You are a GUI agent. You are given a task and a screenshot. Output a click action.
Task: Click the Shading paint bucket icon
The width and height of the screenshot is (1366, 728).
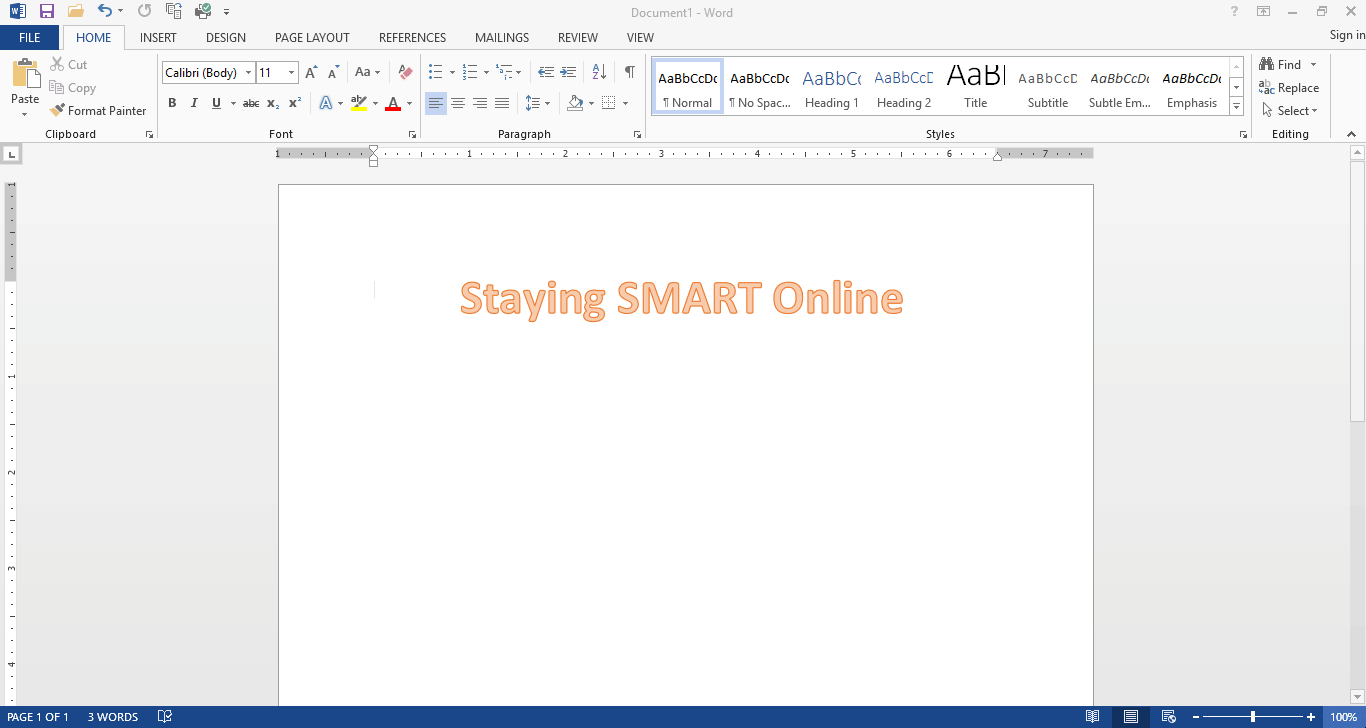(575, 103)
